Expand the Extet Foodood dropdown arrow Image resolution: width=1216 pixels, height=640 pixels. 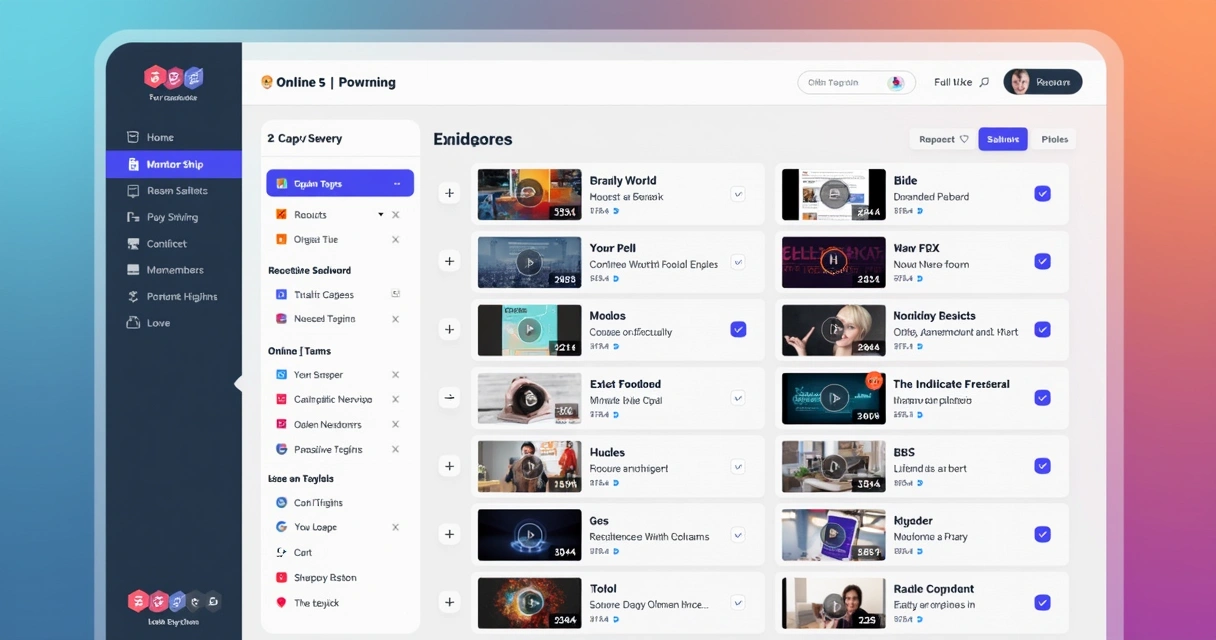738,397
